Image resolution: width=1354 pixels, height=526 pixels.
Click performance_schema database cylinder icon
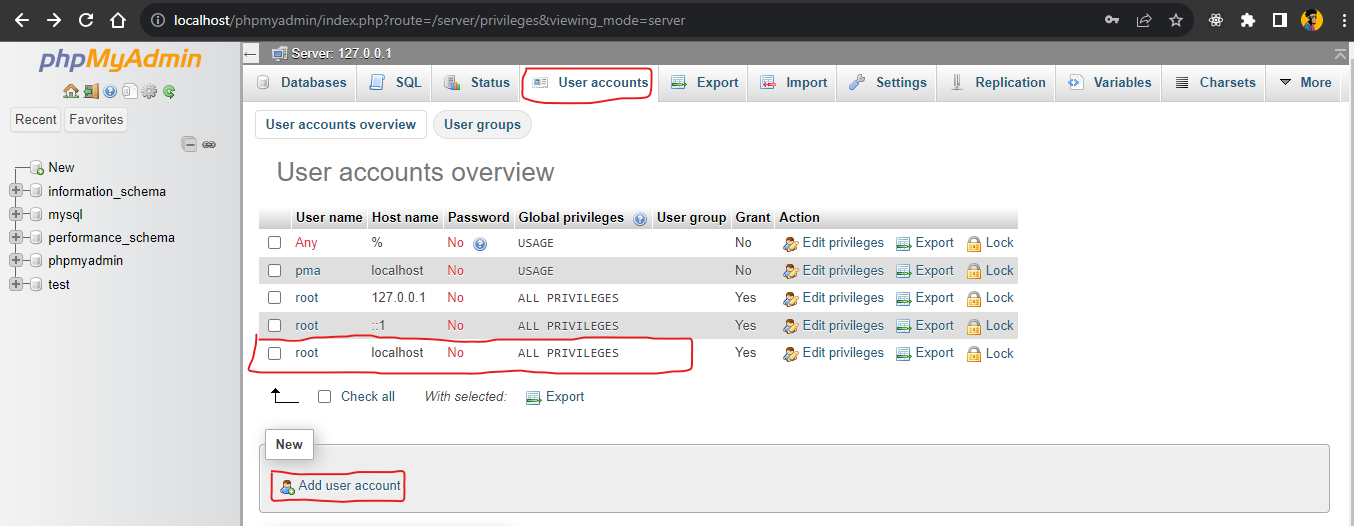point(36,238)
